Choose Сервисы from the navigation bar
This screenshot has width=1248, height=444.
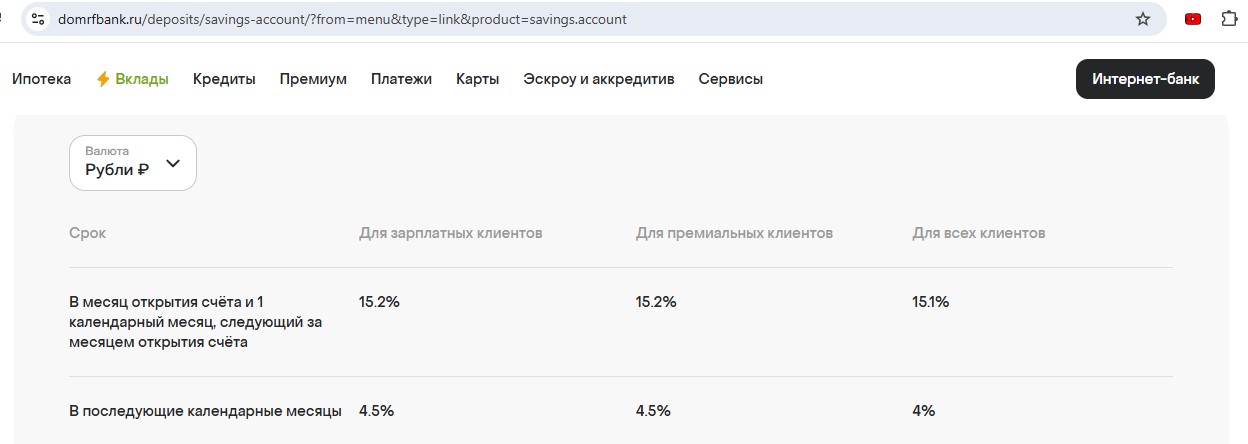coord(730,79)
